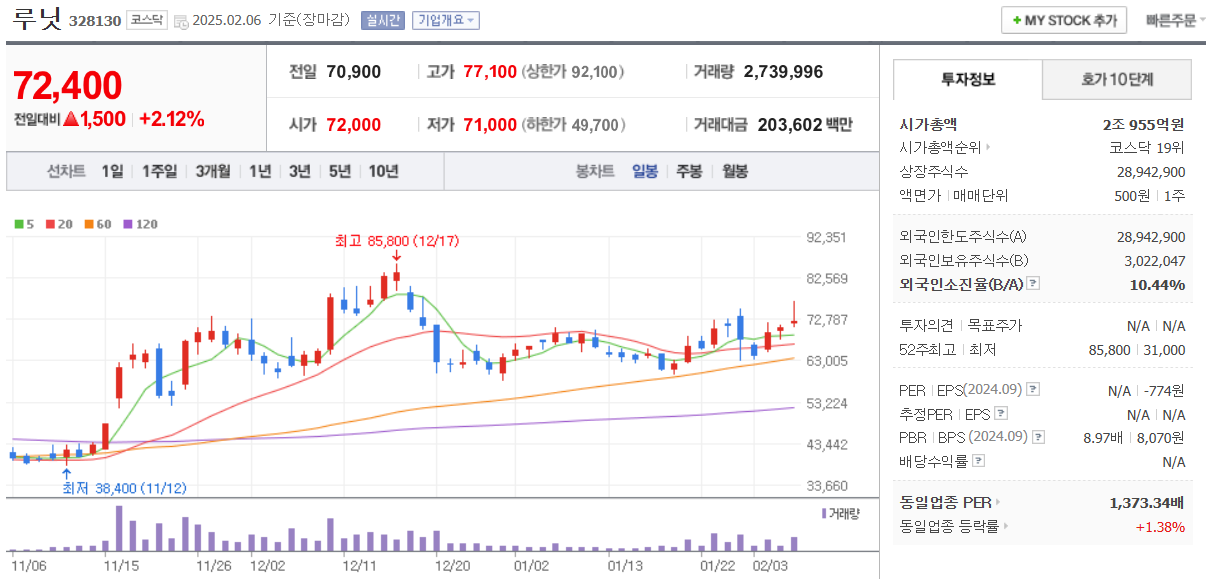Open the 추정PER/EPS help icon
This screenshot has height=579, width=1209.
click(1000, 413)
